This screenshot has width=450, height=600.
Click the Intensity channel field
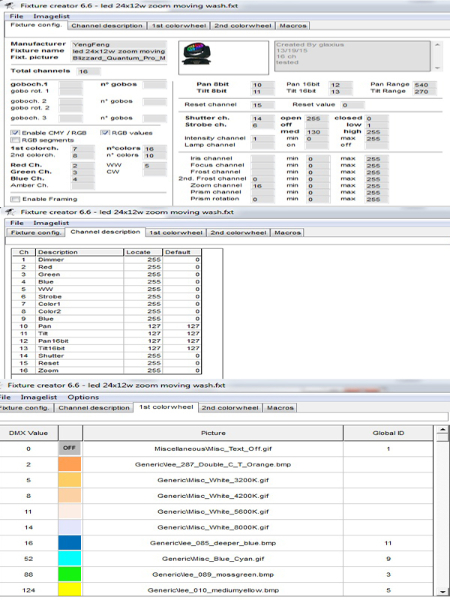pyautogui.click(x=262, y=139)
